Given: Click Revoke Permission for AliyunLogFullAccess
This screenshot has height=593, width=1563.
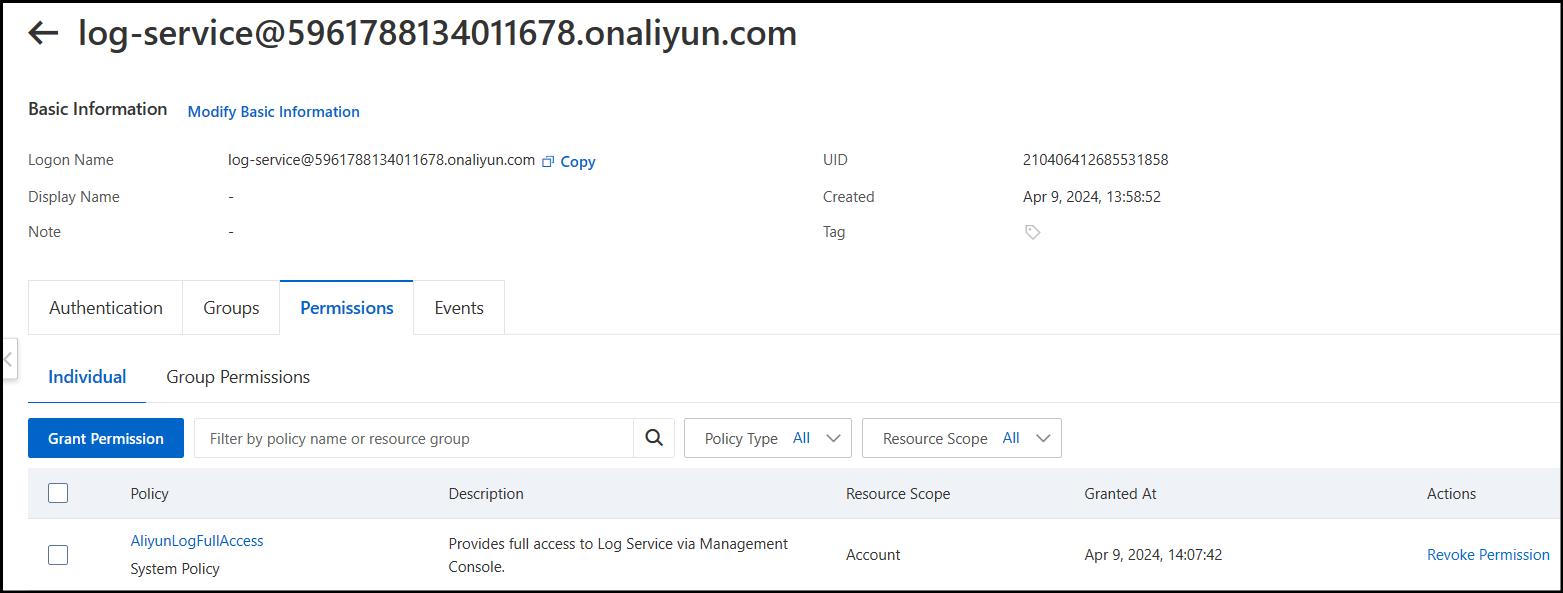Looking at the screenshot, I should tap(1488, 555).
